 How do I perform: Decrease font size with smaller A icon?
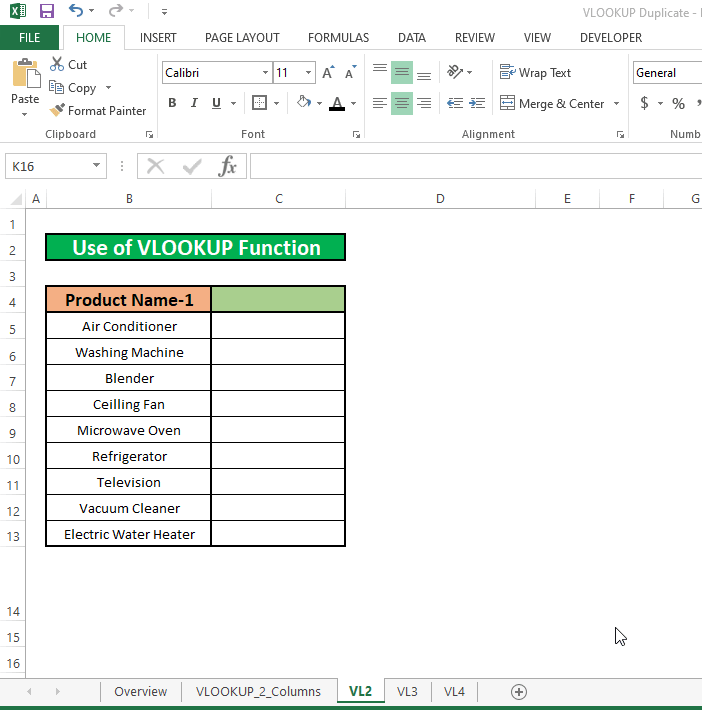(351, 72)
